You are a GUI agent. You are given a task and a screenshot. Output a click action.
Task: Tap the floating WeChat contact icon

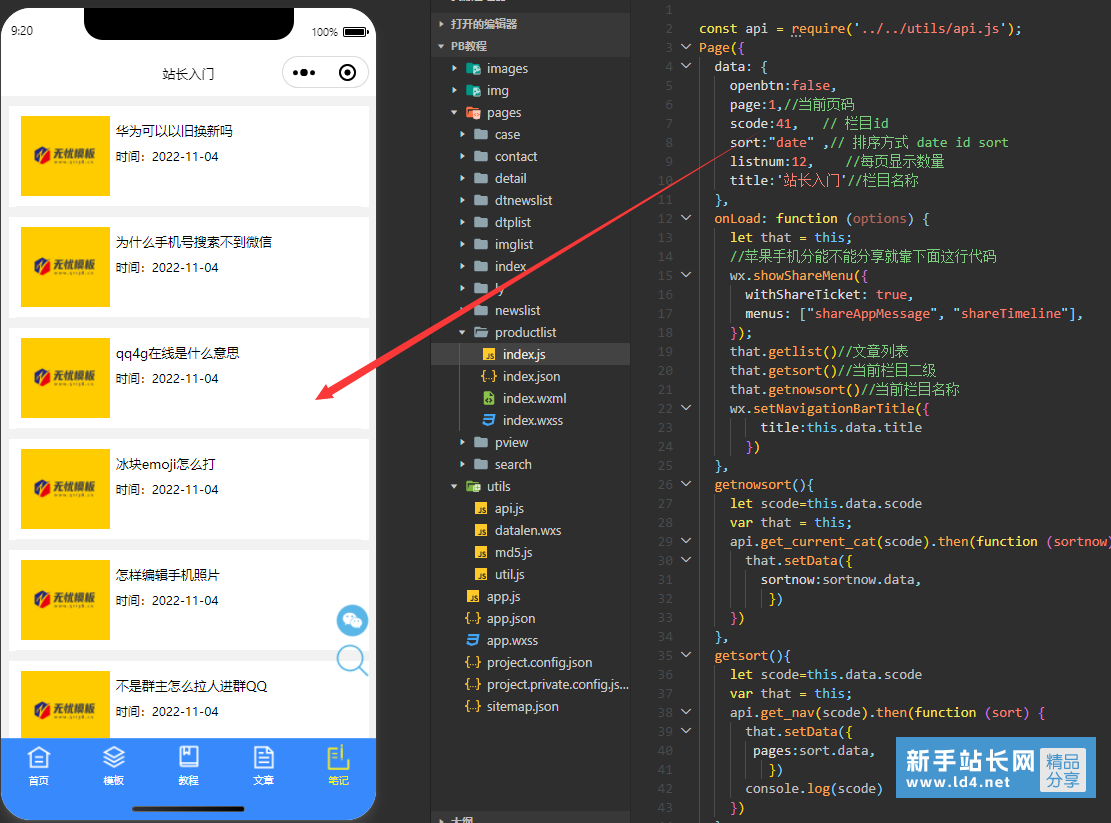pyautogui.click(x=352, y=620)
